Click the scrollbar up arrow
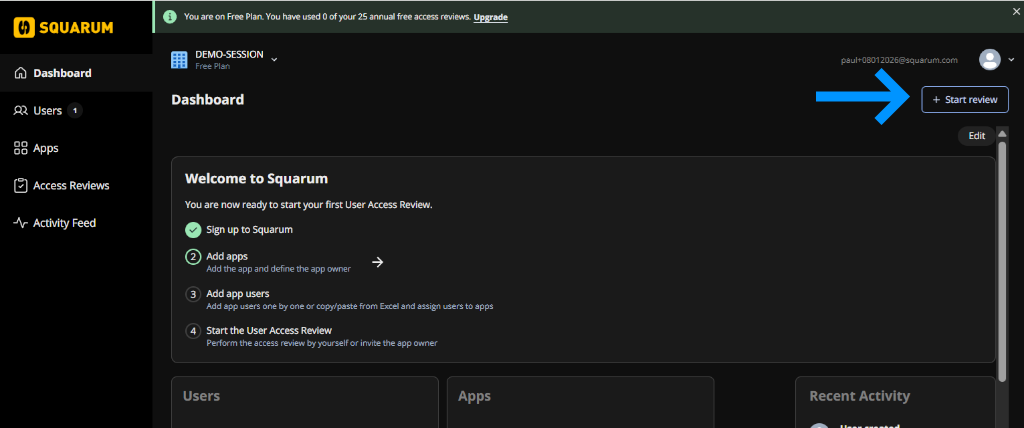Image resolution: width=1024 pixels, height=428 pixels. pyautogui.click(x=1002, y=133)
